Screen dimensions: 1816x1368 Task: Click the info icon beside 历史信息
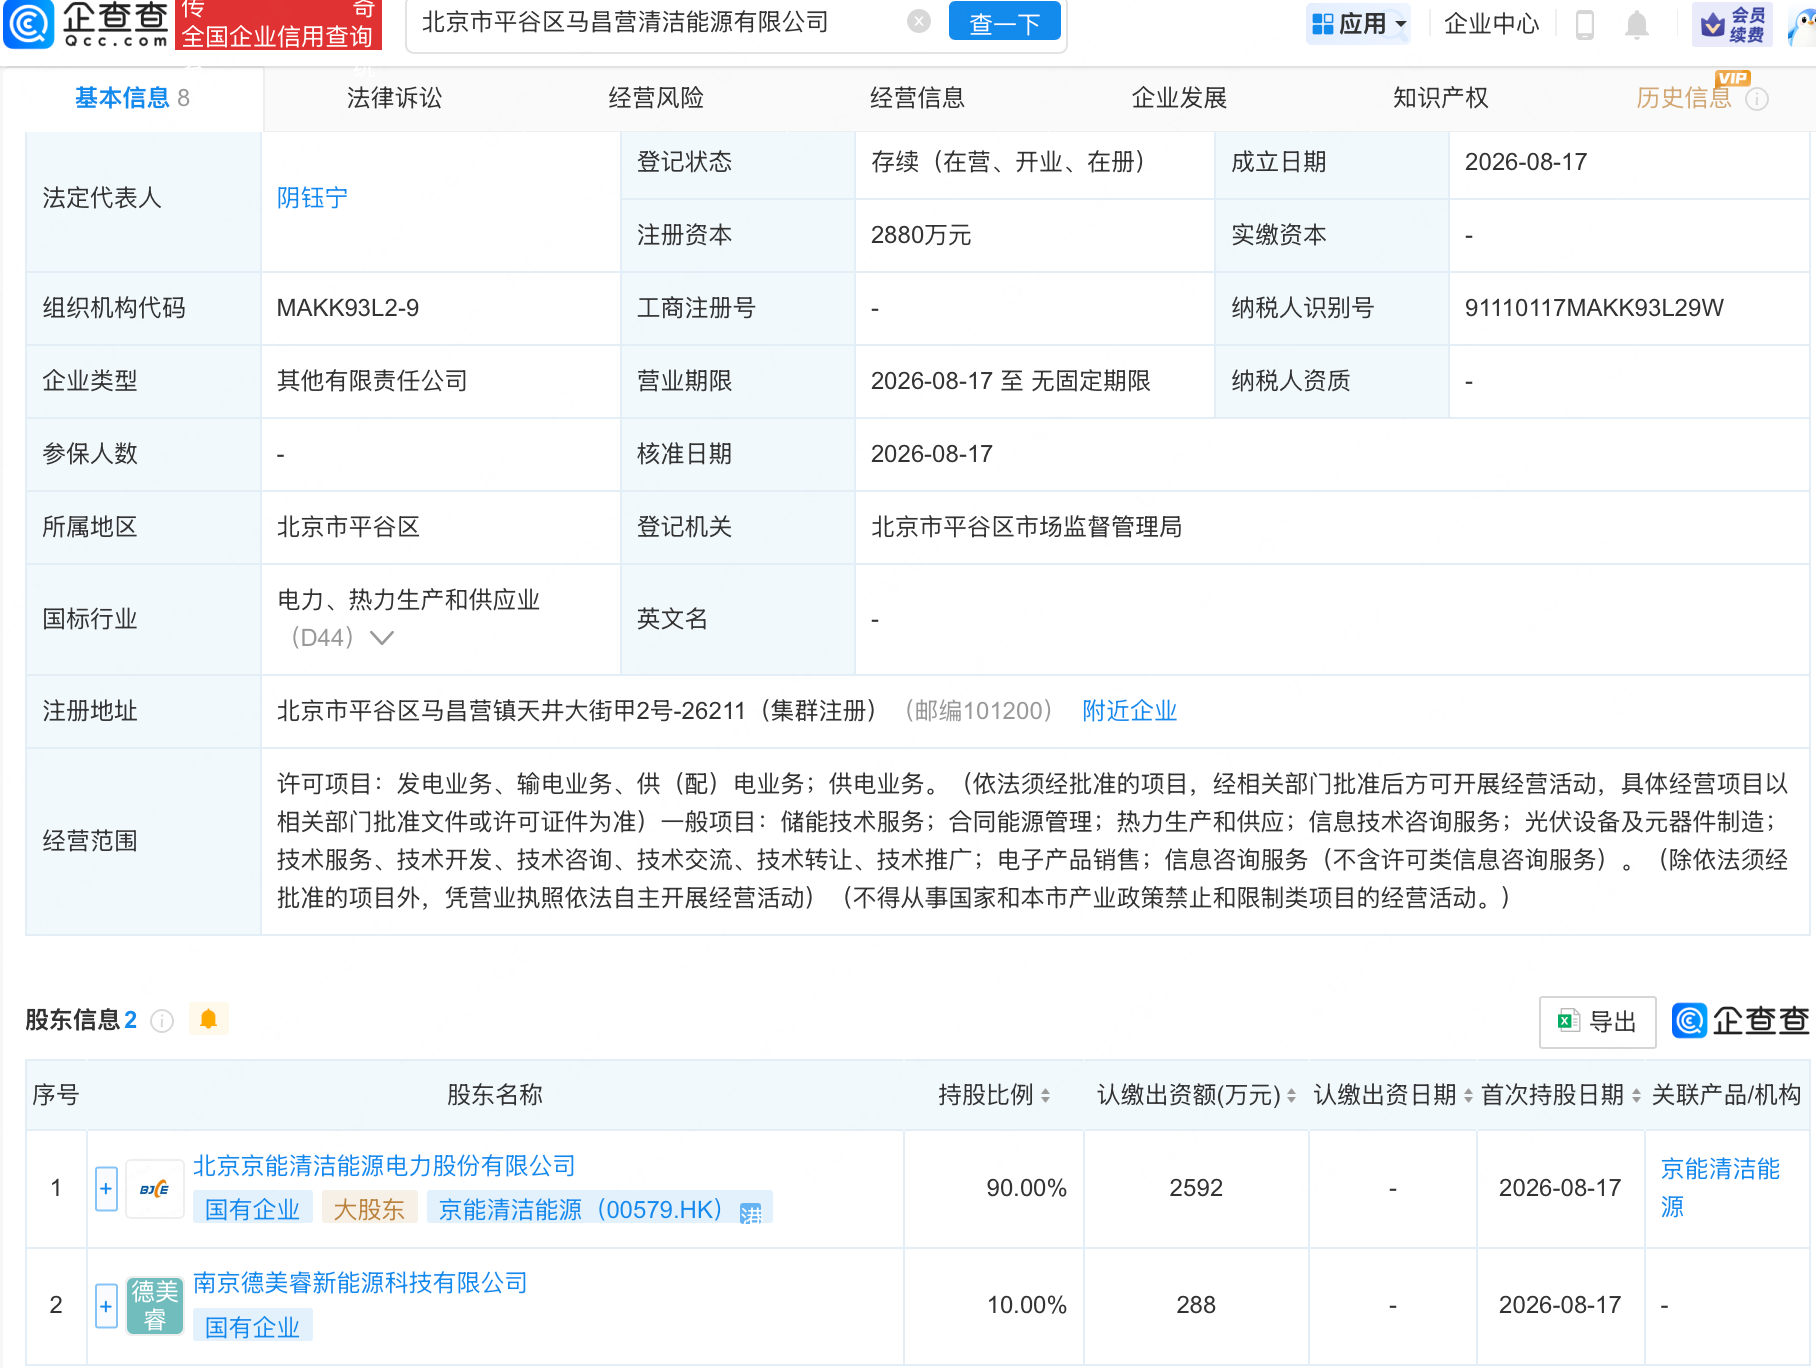pos(1757,99)
